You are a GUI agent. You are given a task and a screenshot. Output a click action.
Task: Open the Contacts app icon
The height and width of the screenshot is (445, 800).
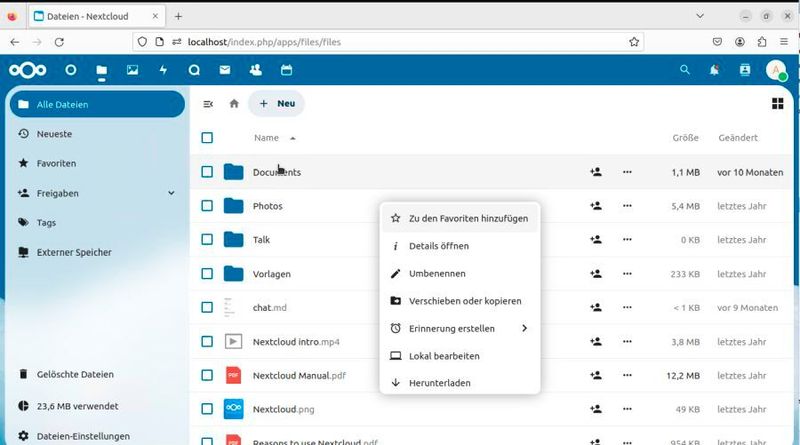click(x=256, y=70)
